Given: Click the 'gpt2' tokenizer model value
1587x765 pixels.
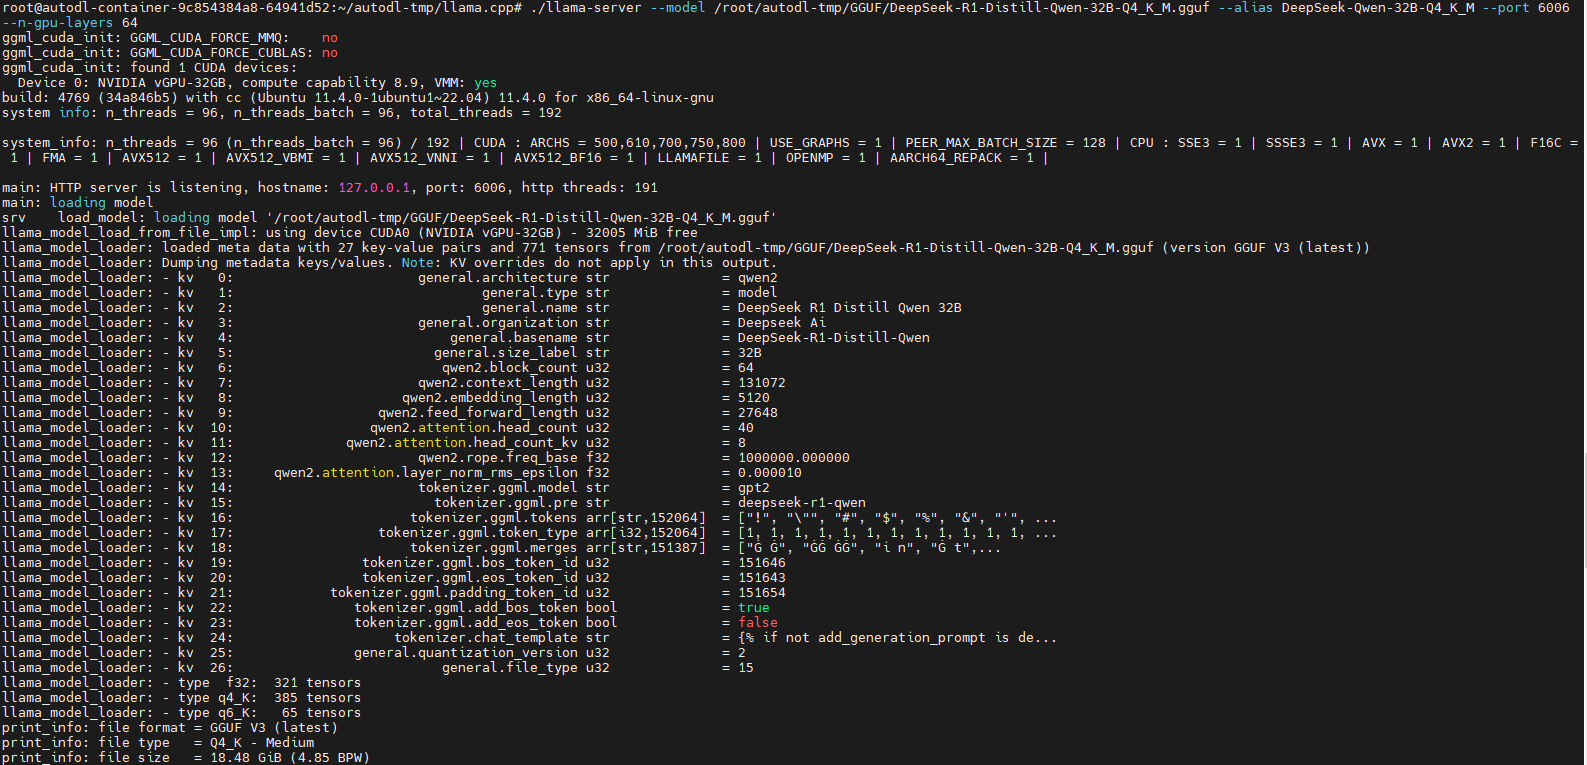Looking at the screenshot, I should (x=754, y=488).
